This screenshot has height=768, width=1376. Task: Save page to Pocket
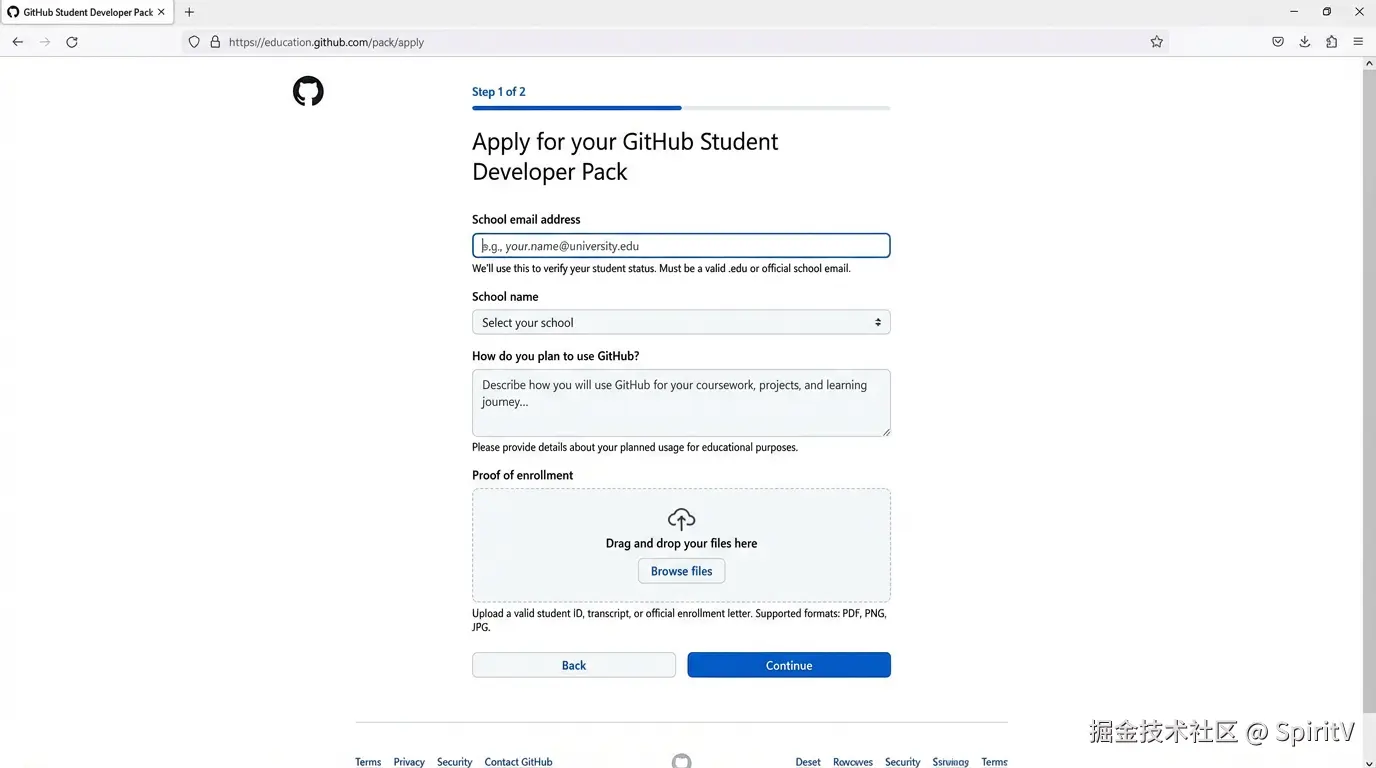(1278, 42)
